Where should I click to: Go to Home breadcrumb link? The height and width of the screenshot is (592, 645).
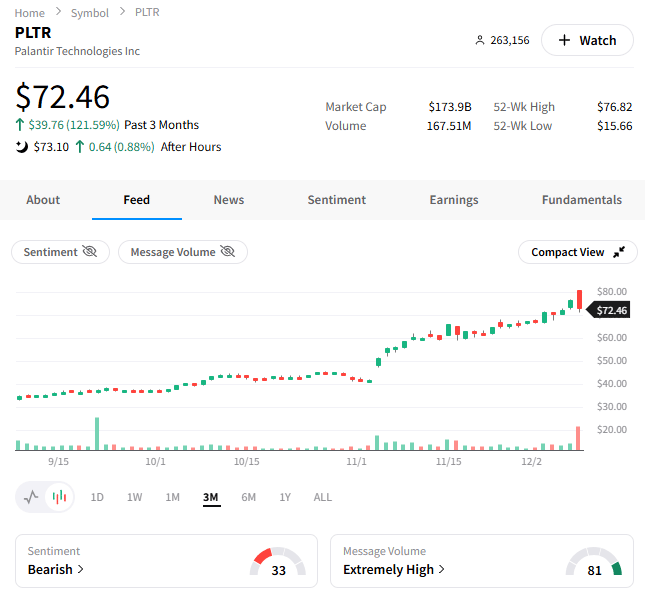tap(30, 13)
